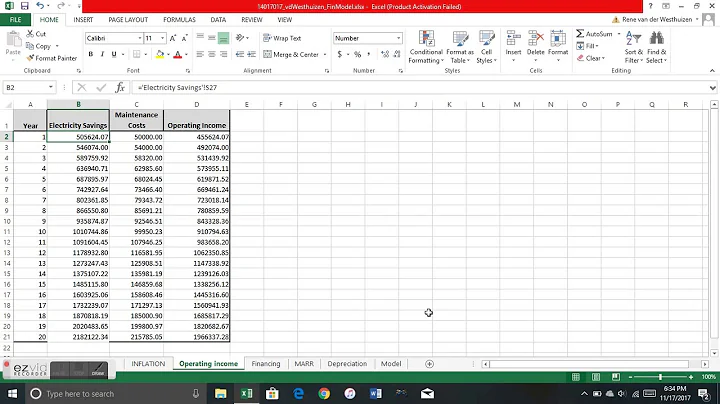
Task: Click the zoom slider handle
Action: 660,377
